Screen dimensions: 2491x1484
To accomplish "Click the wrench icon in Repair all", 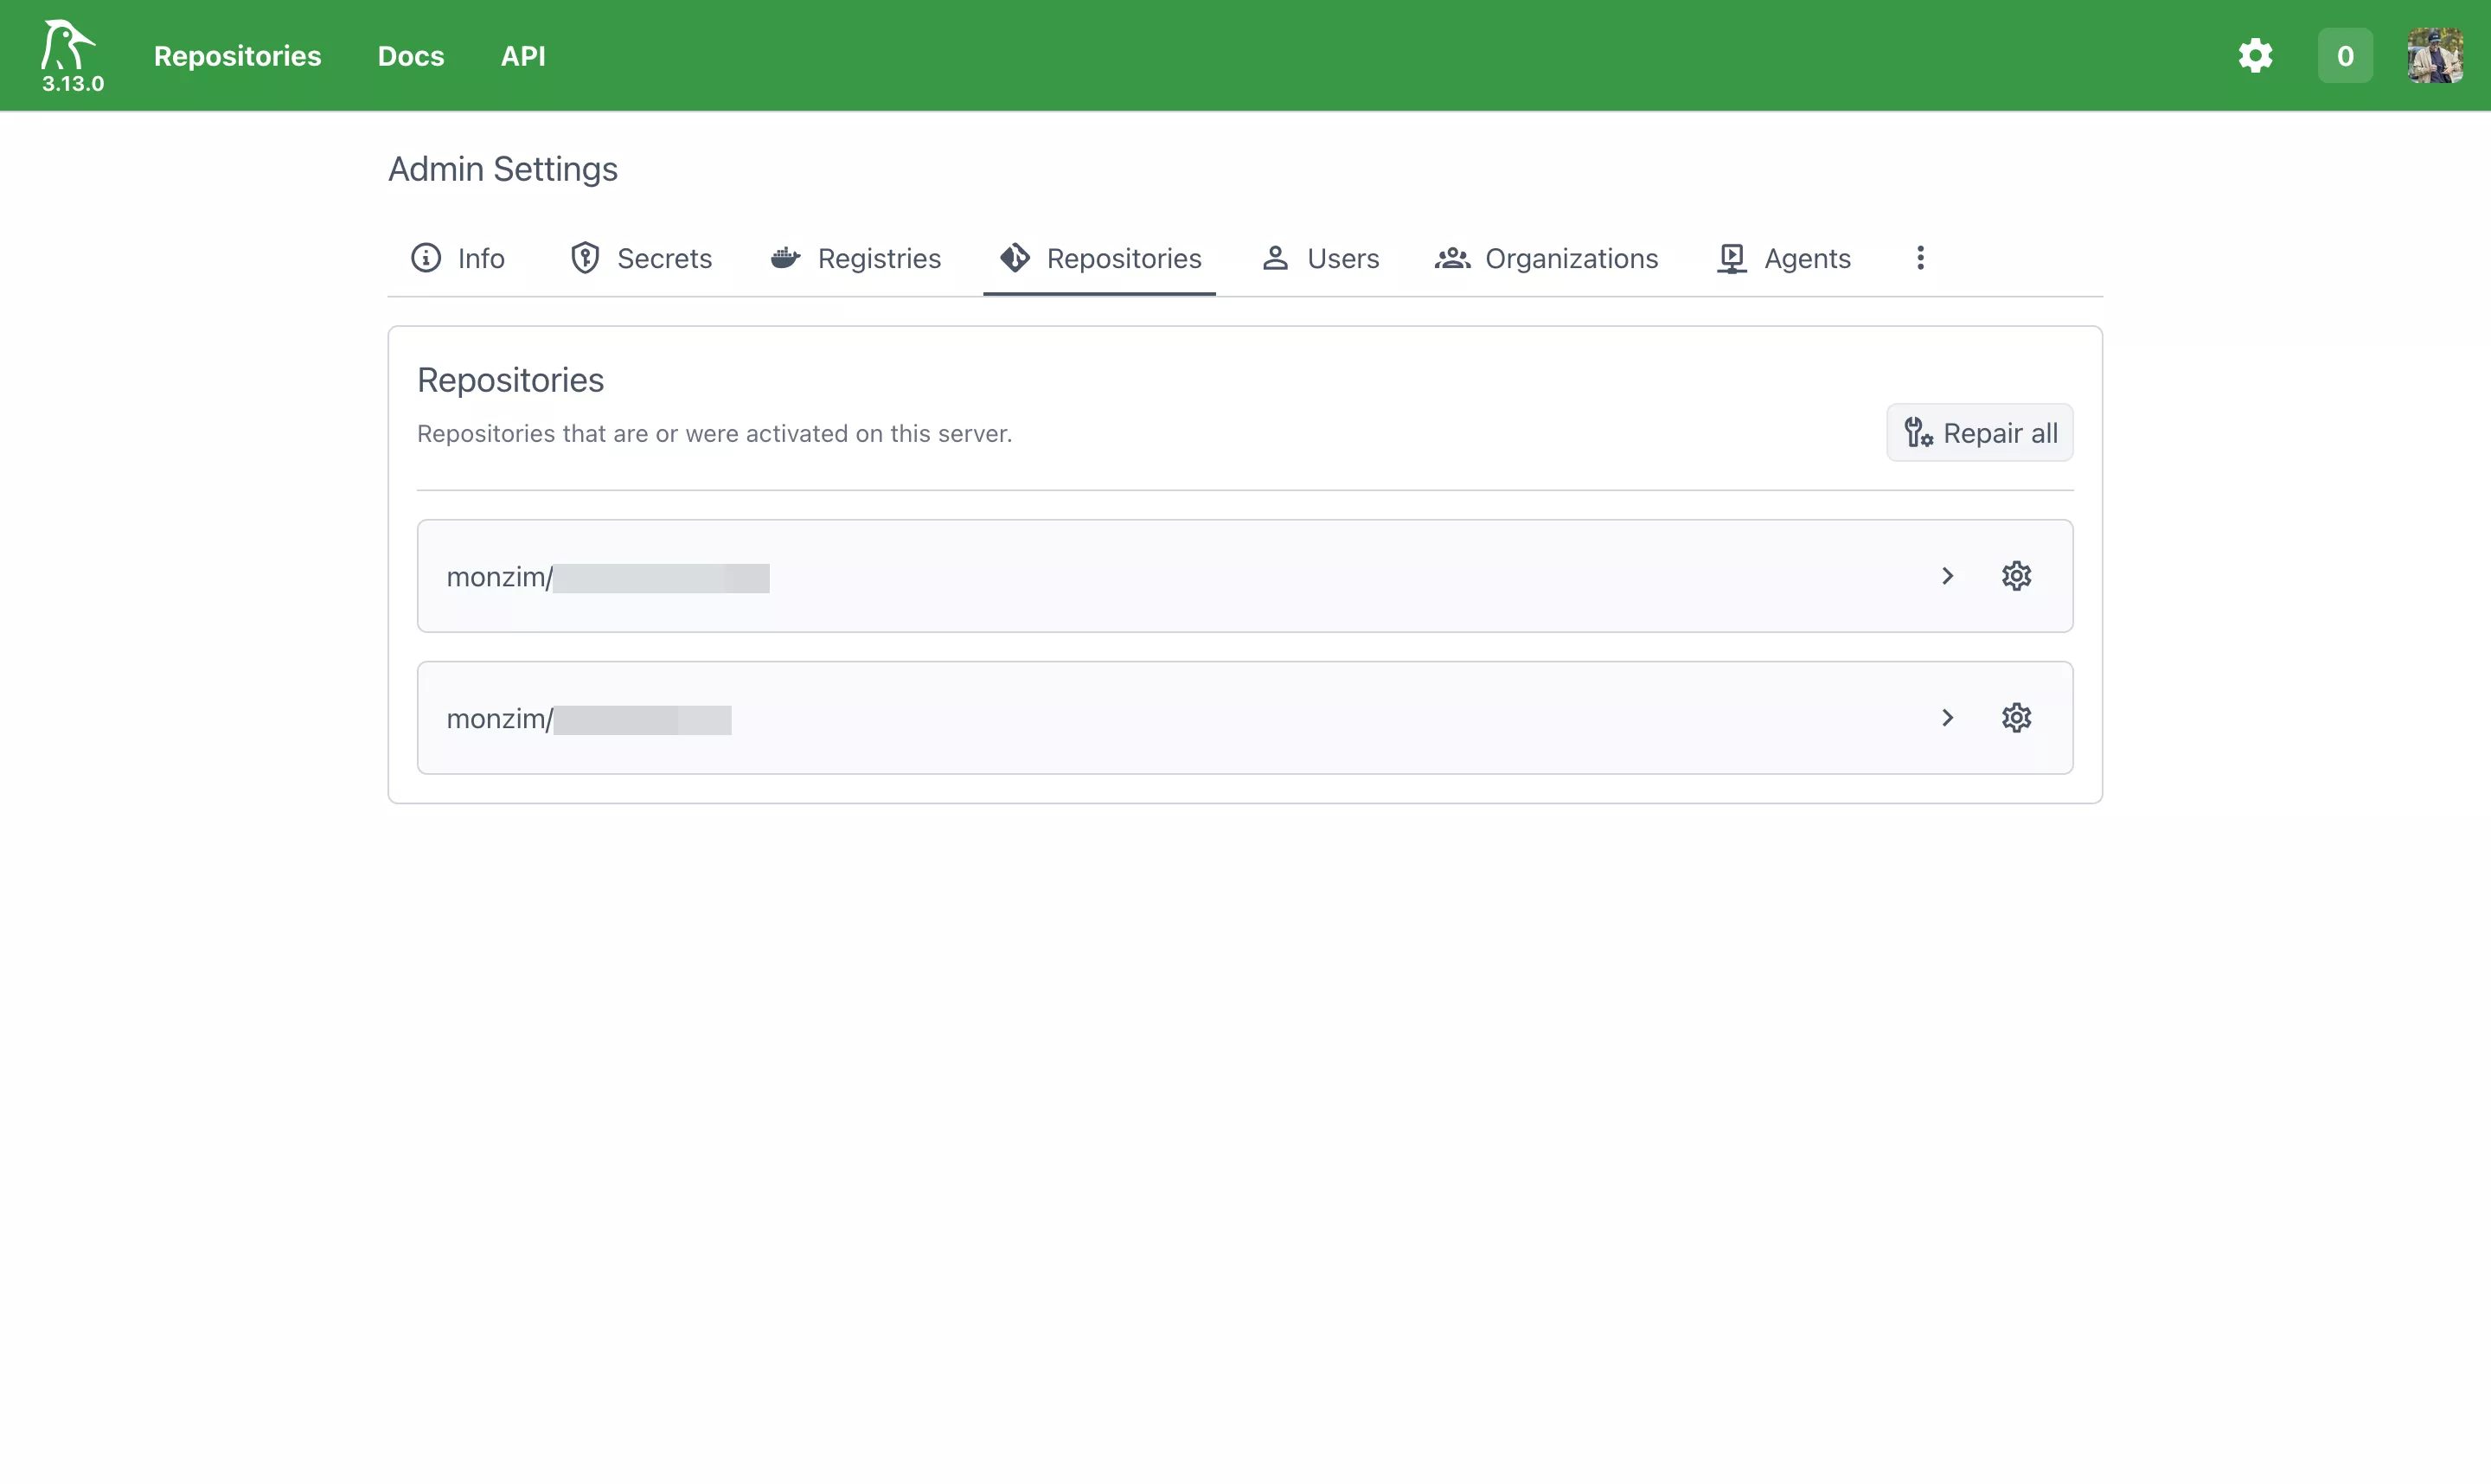I will (x=1918, y=433).
